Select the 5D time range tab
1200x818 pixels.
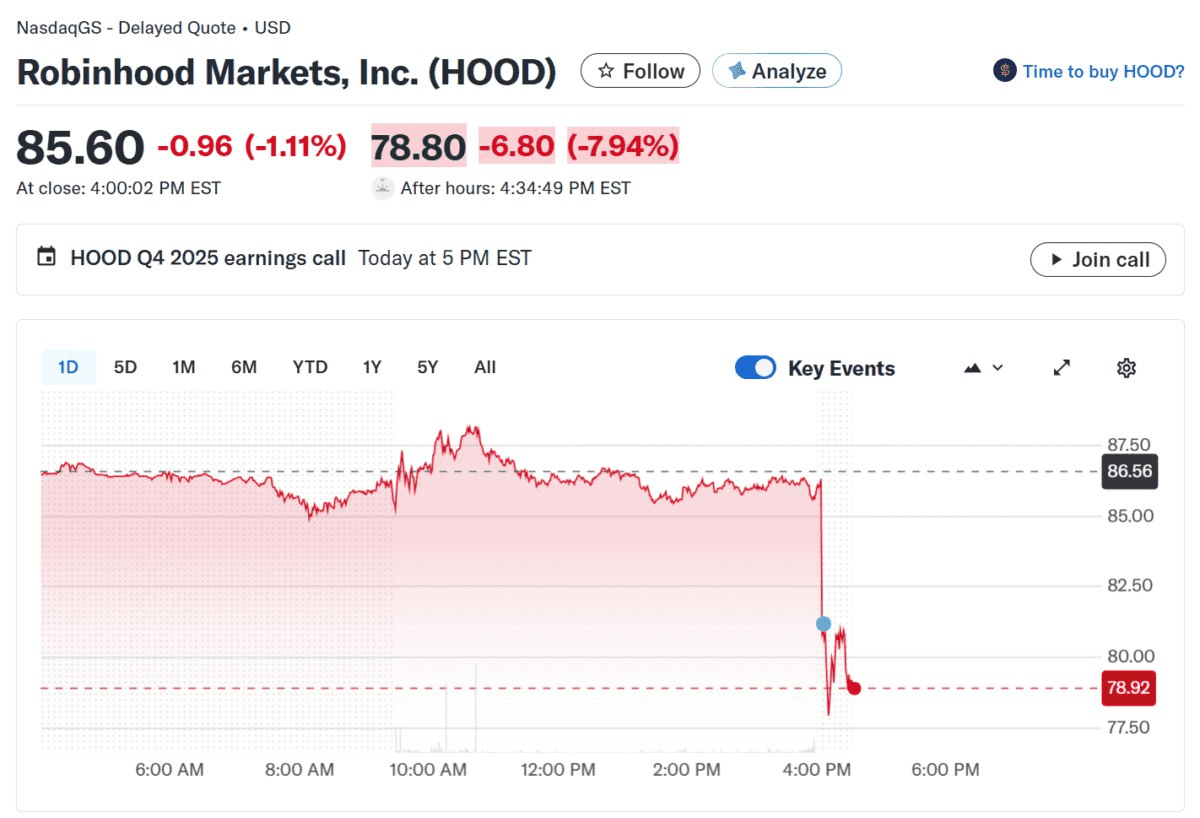point(125,367)
